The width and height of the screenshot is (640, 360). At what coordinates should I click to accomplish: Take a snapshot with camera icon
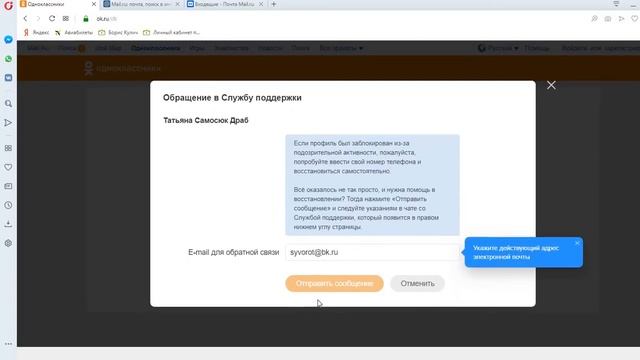coord(608,19)
